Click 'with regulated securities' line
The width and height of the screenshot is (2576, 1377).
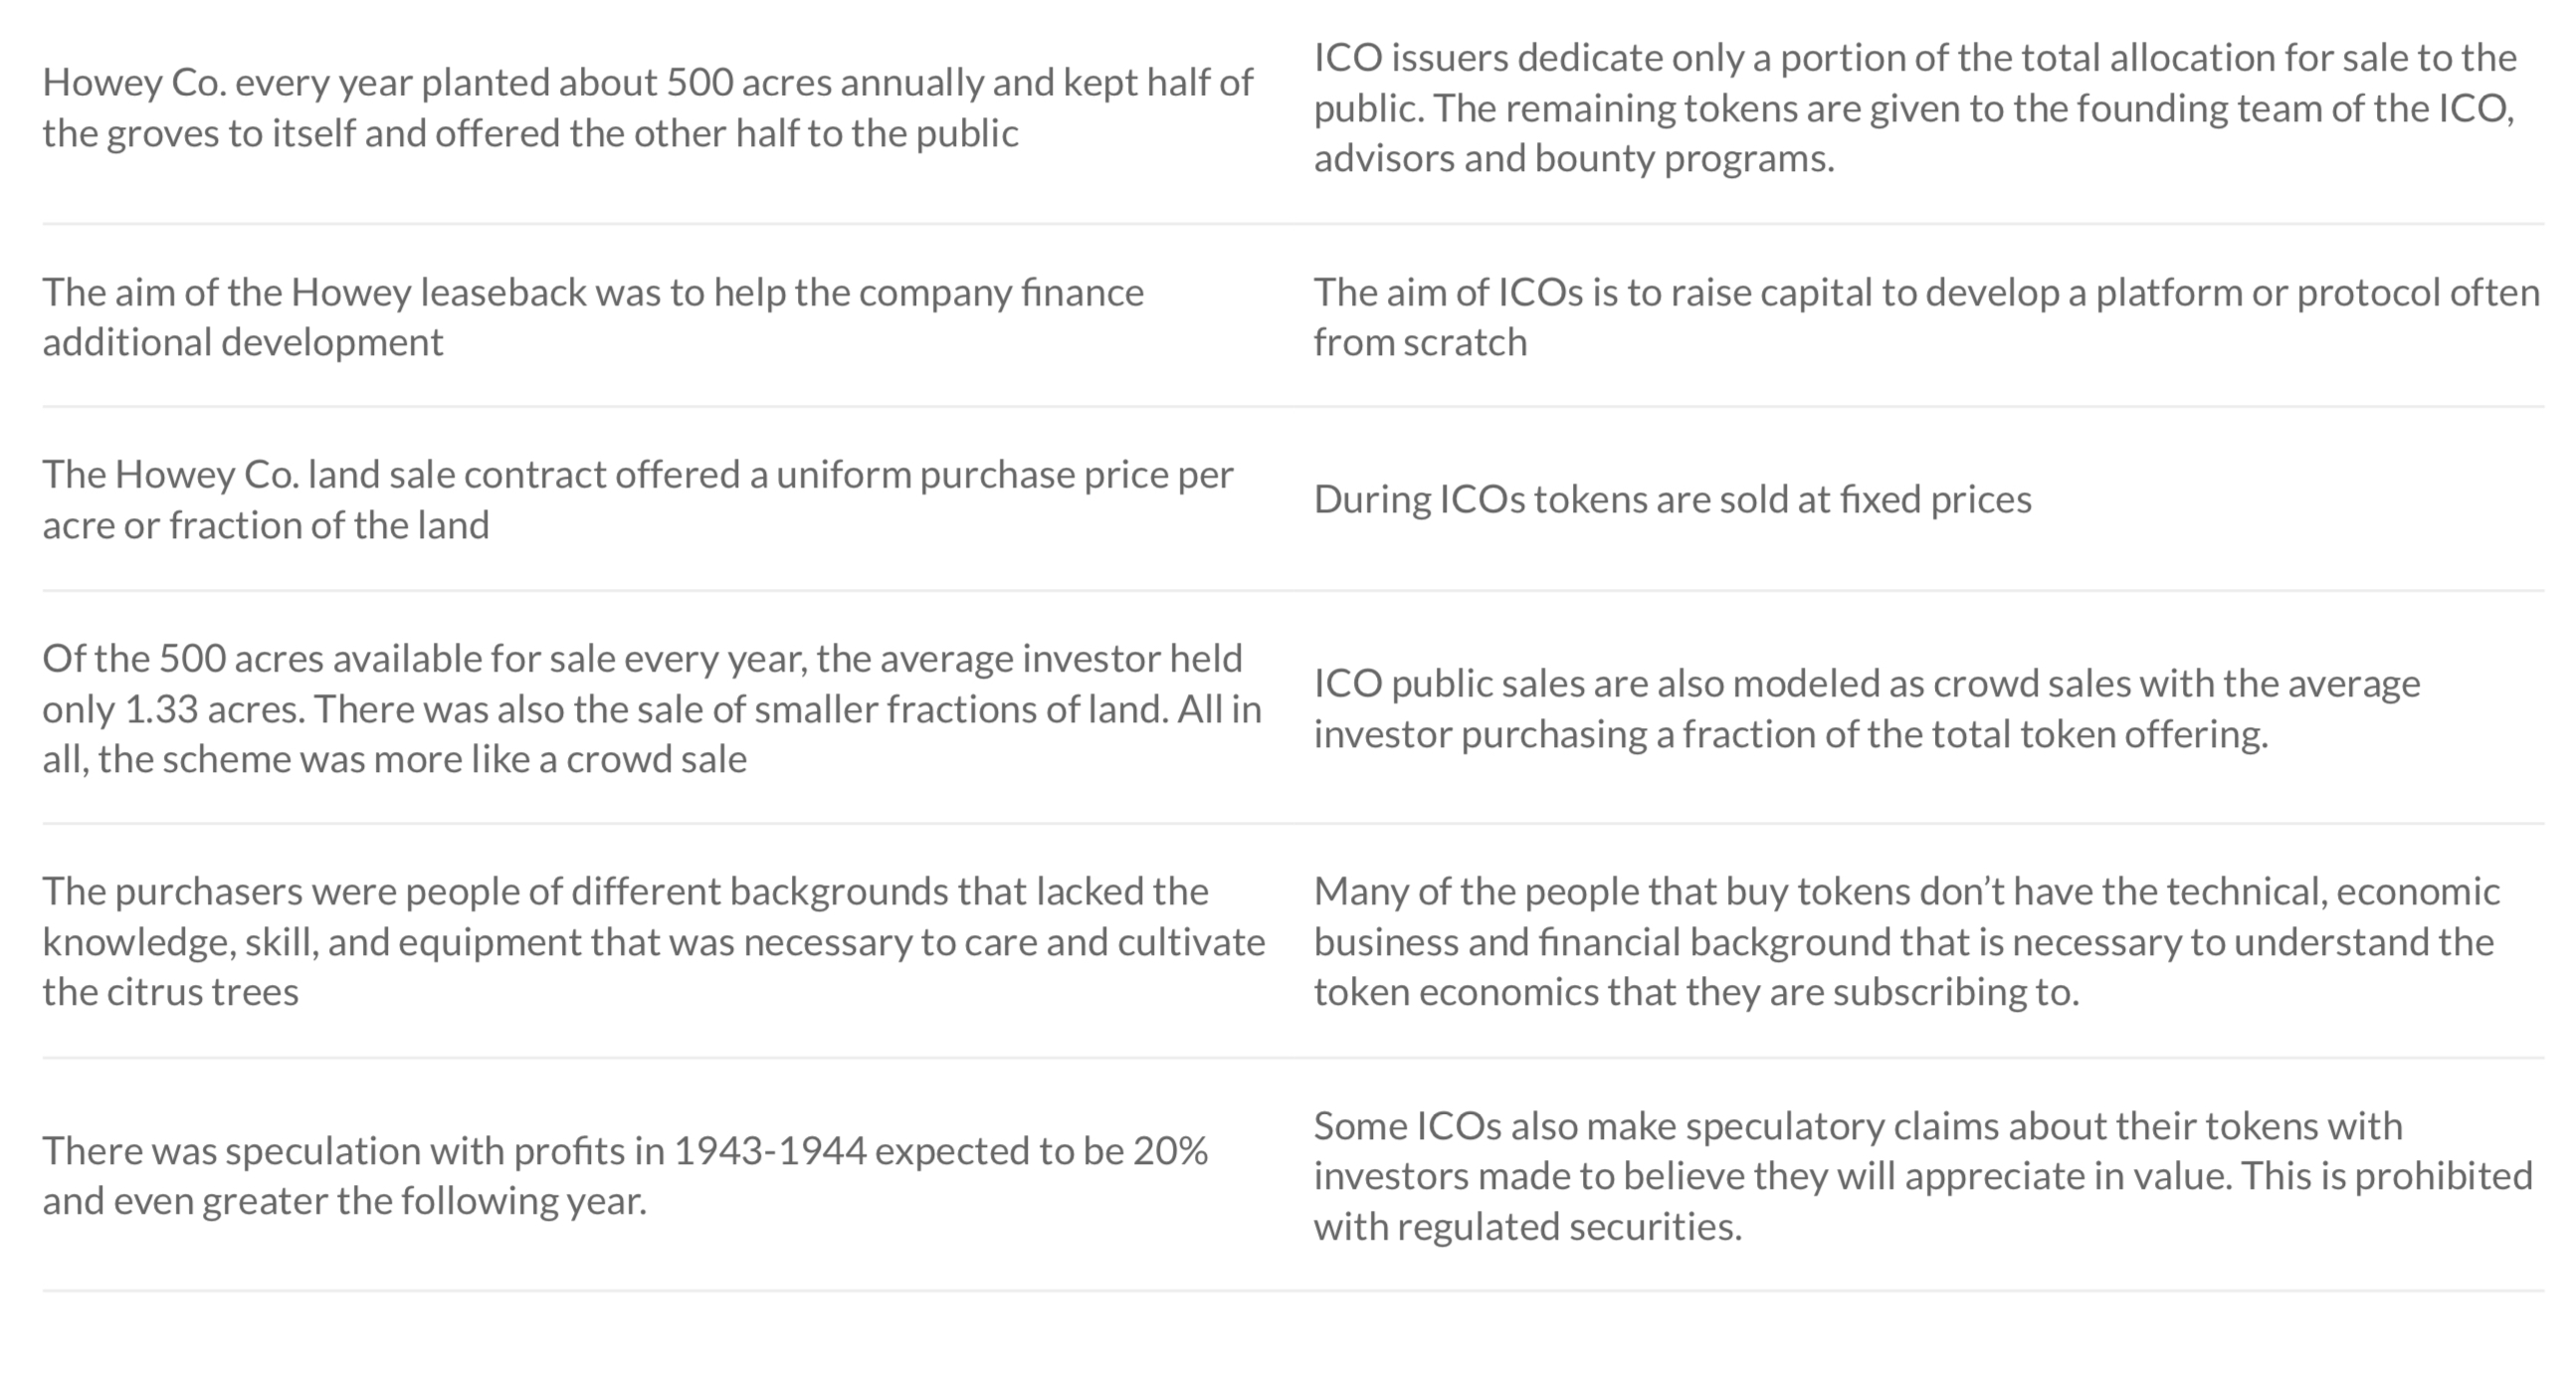click(1527, 1226)
